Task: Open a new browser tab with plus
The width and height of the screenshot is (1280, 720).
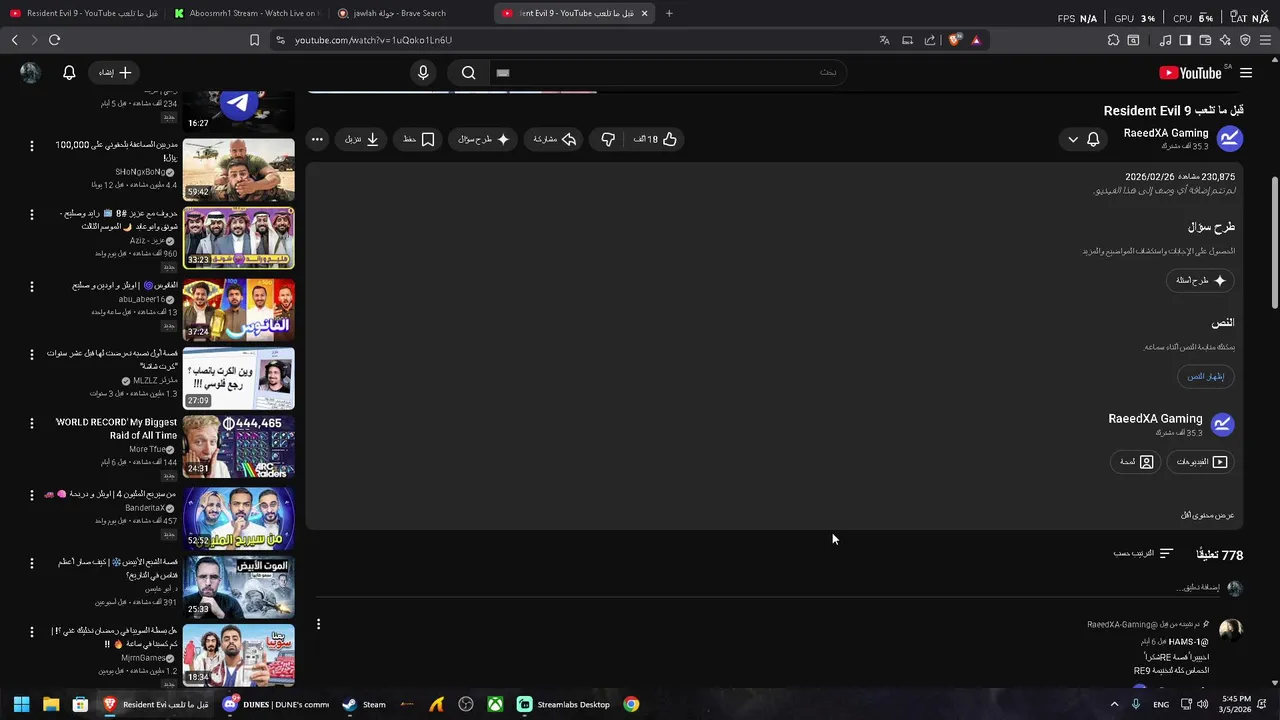Action: (669, 13)
